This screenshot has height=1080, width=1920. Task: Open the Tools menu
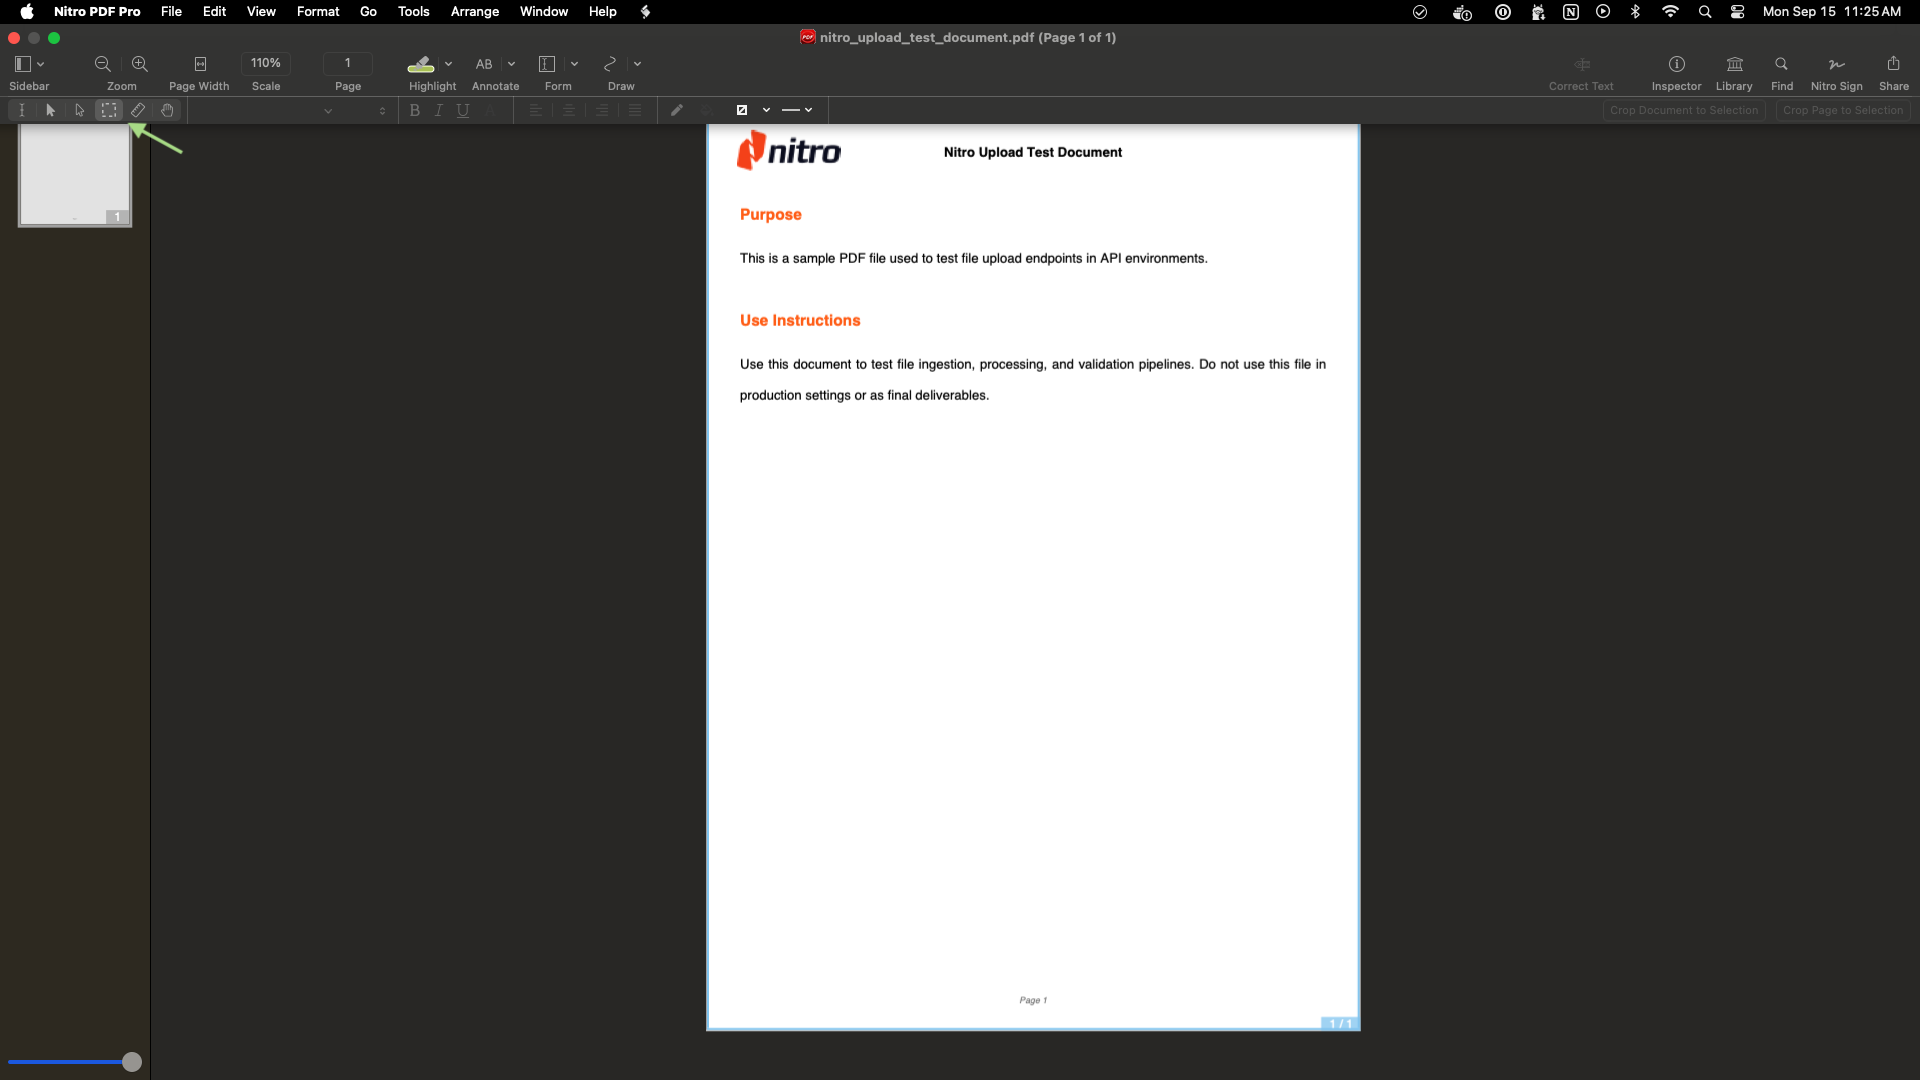pos(413,12)
